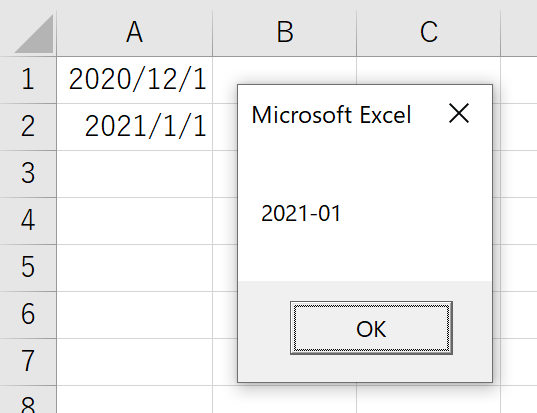Select column B header
The image size is (537, 413).
(x=285, y=32)
